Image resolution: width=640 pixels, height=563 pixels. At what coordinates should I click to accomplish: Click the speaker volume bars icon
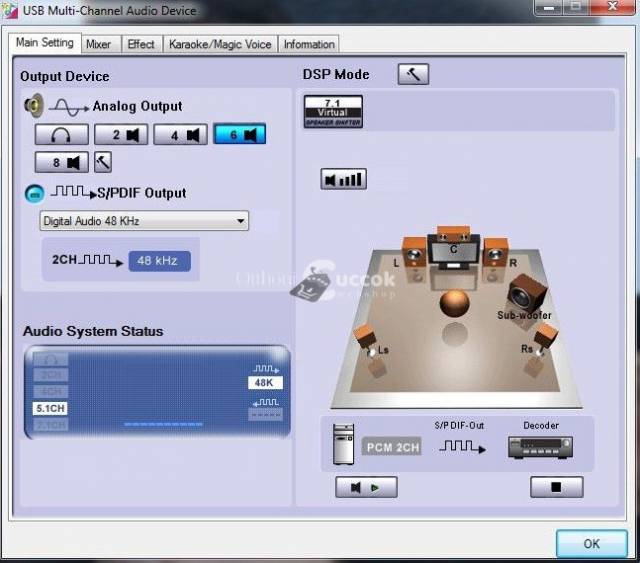tap(343, 180)
